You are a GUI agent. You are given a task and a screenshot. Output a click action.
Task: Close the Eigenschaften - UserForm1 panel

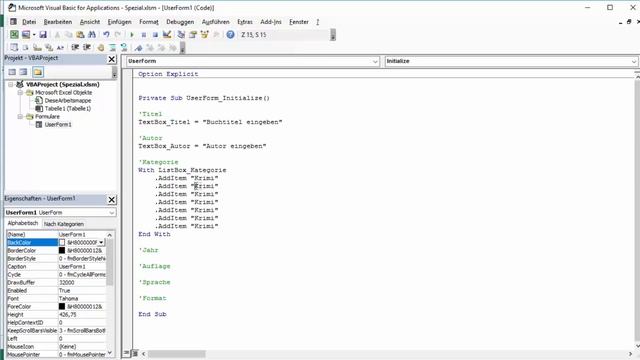tap(111, 200)
